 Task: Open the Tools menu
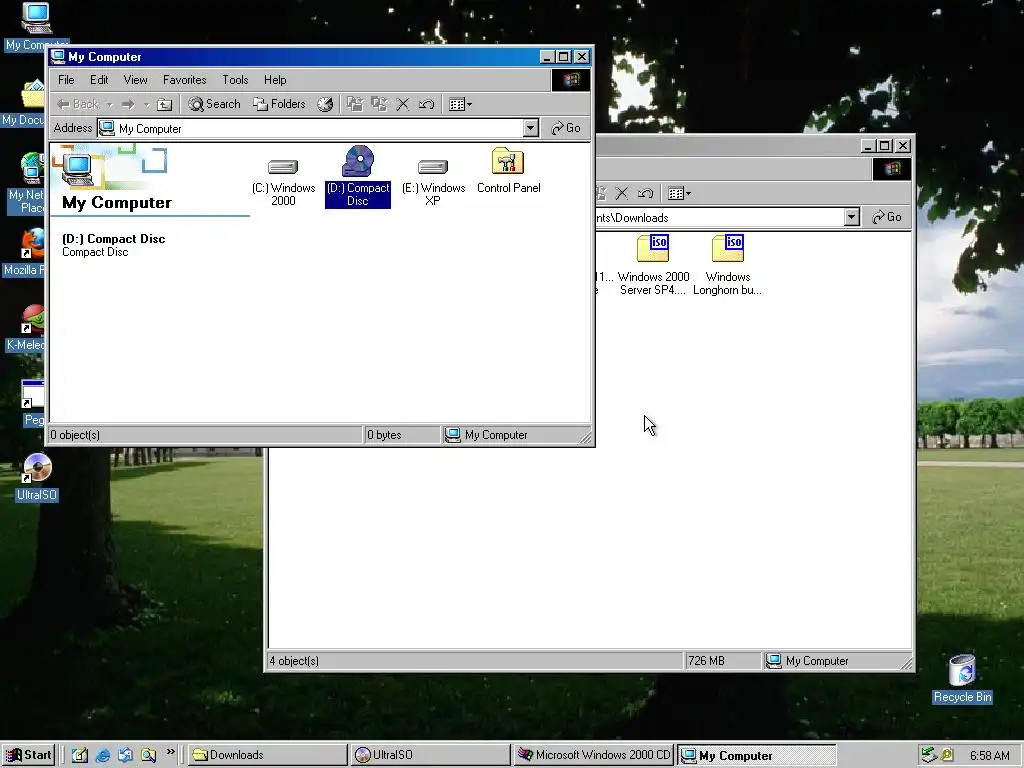pos(235,80)
